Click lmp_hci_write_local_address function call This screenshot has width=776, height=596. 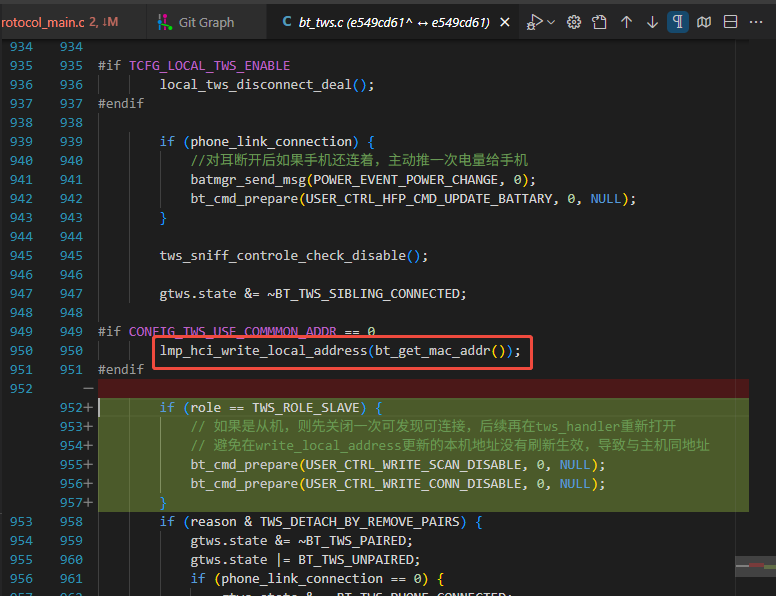coord(263,351)
